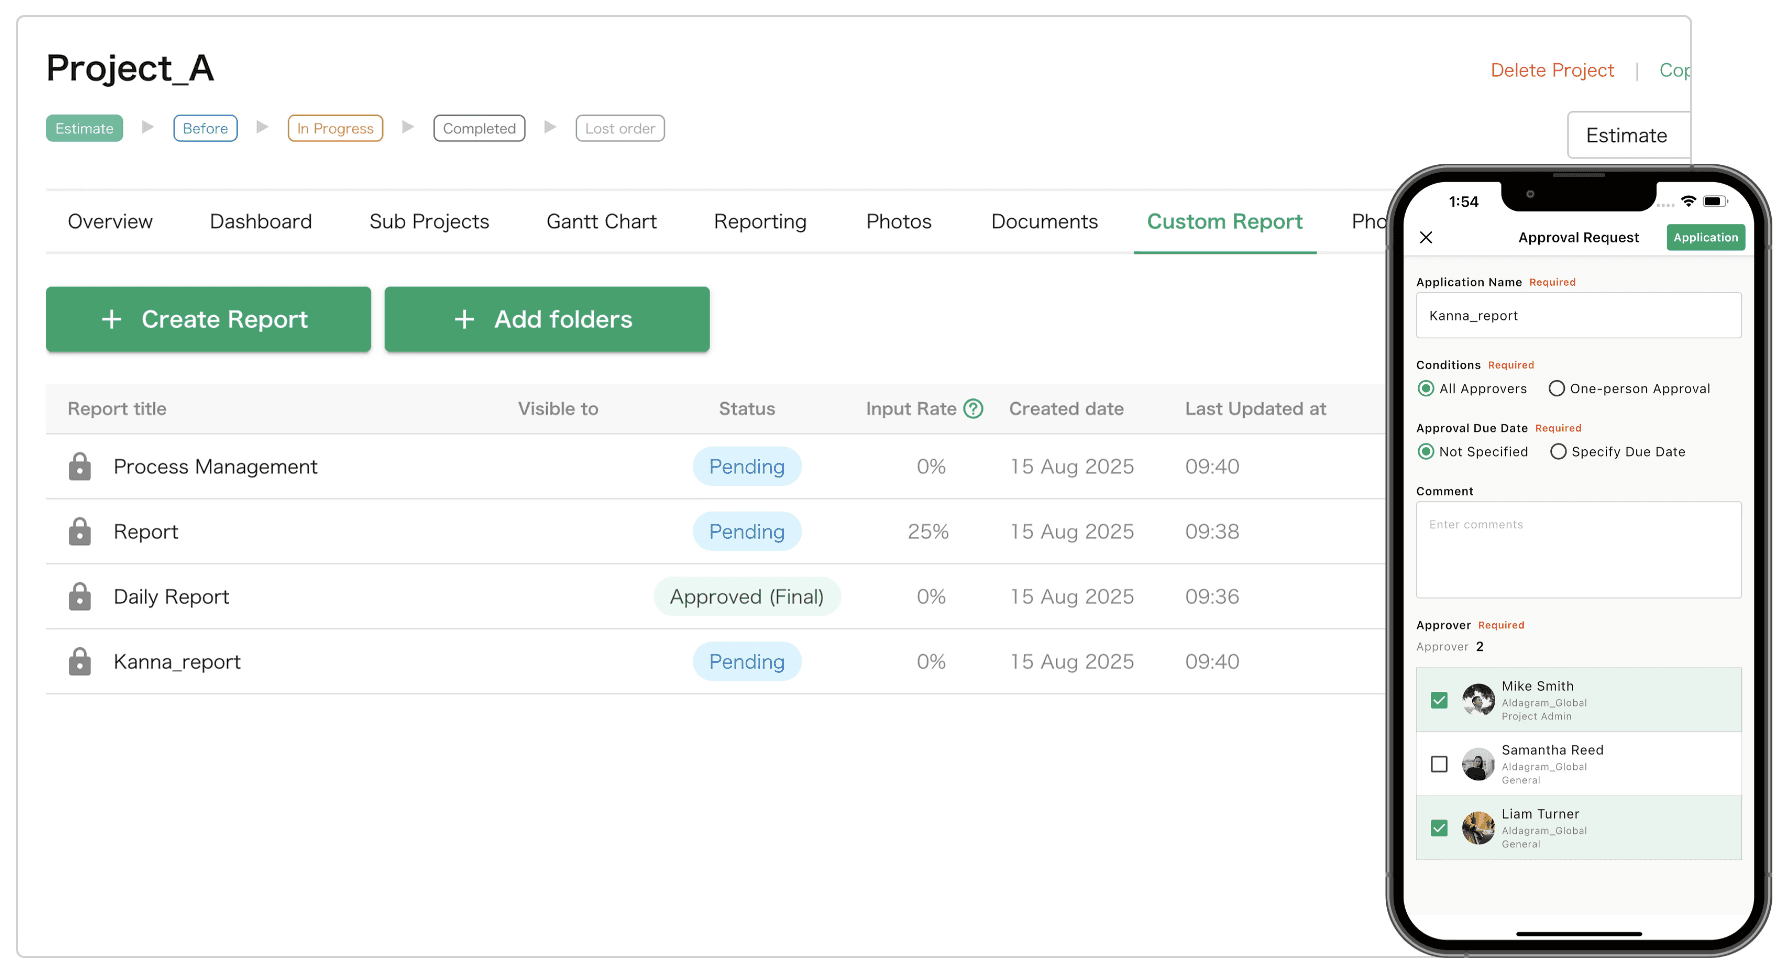Choose Specify Due Date radio button

1558,451
